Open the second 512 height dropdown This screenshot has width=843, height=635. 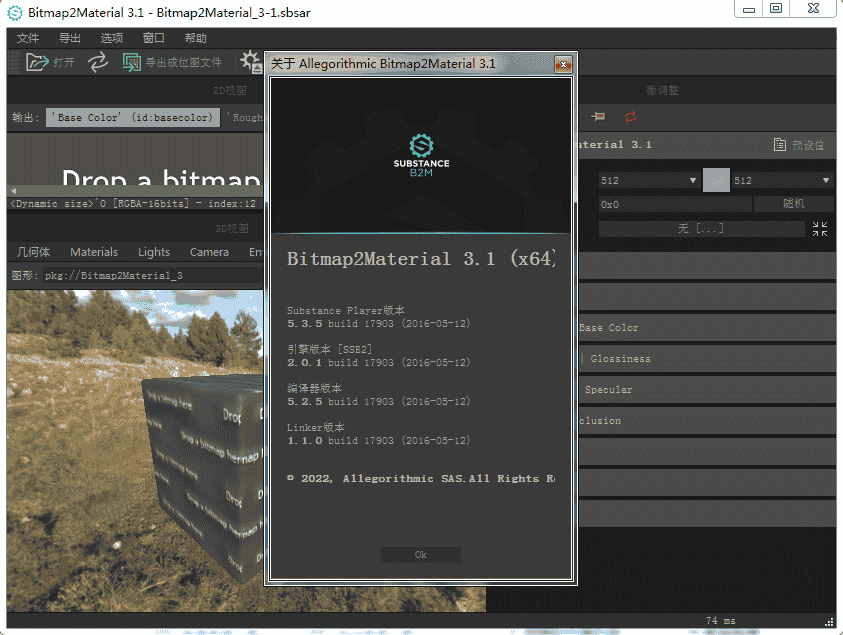tap(781, 181)
